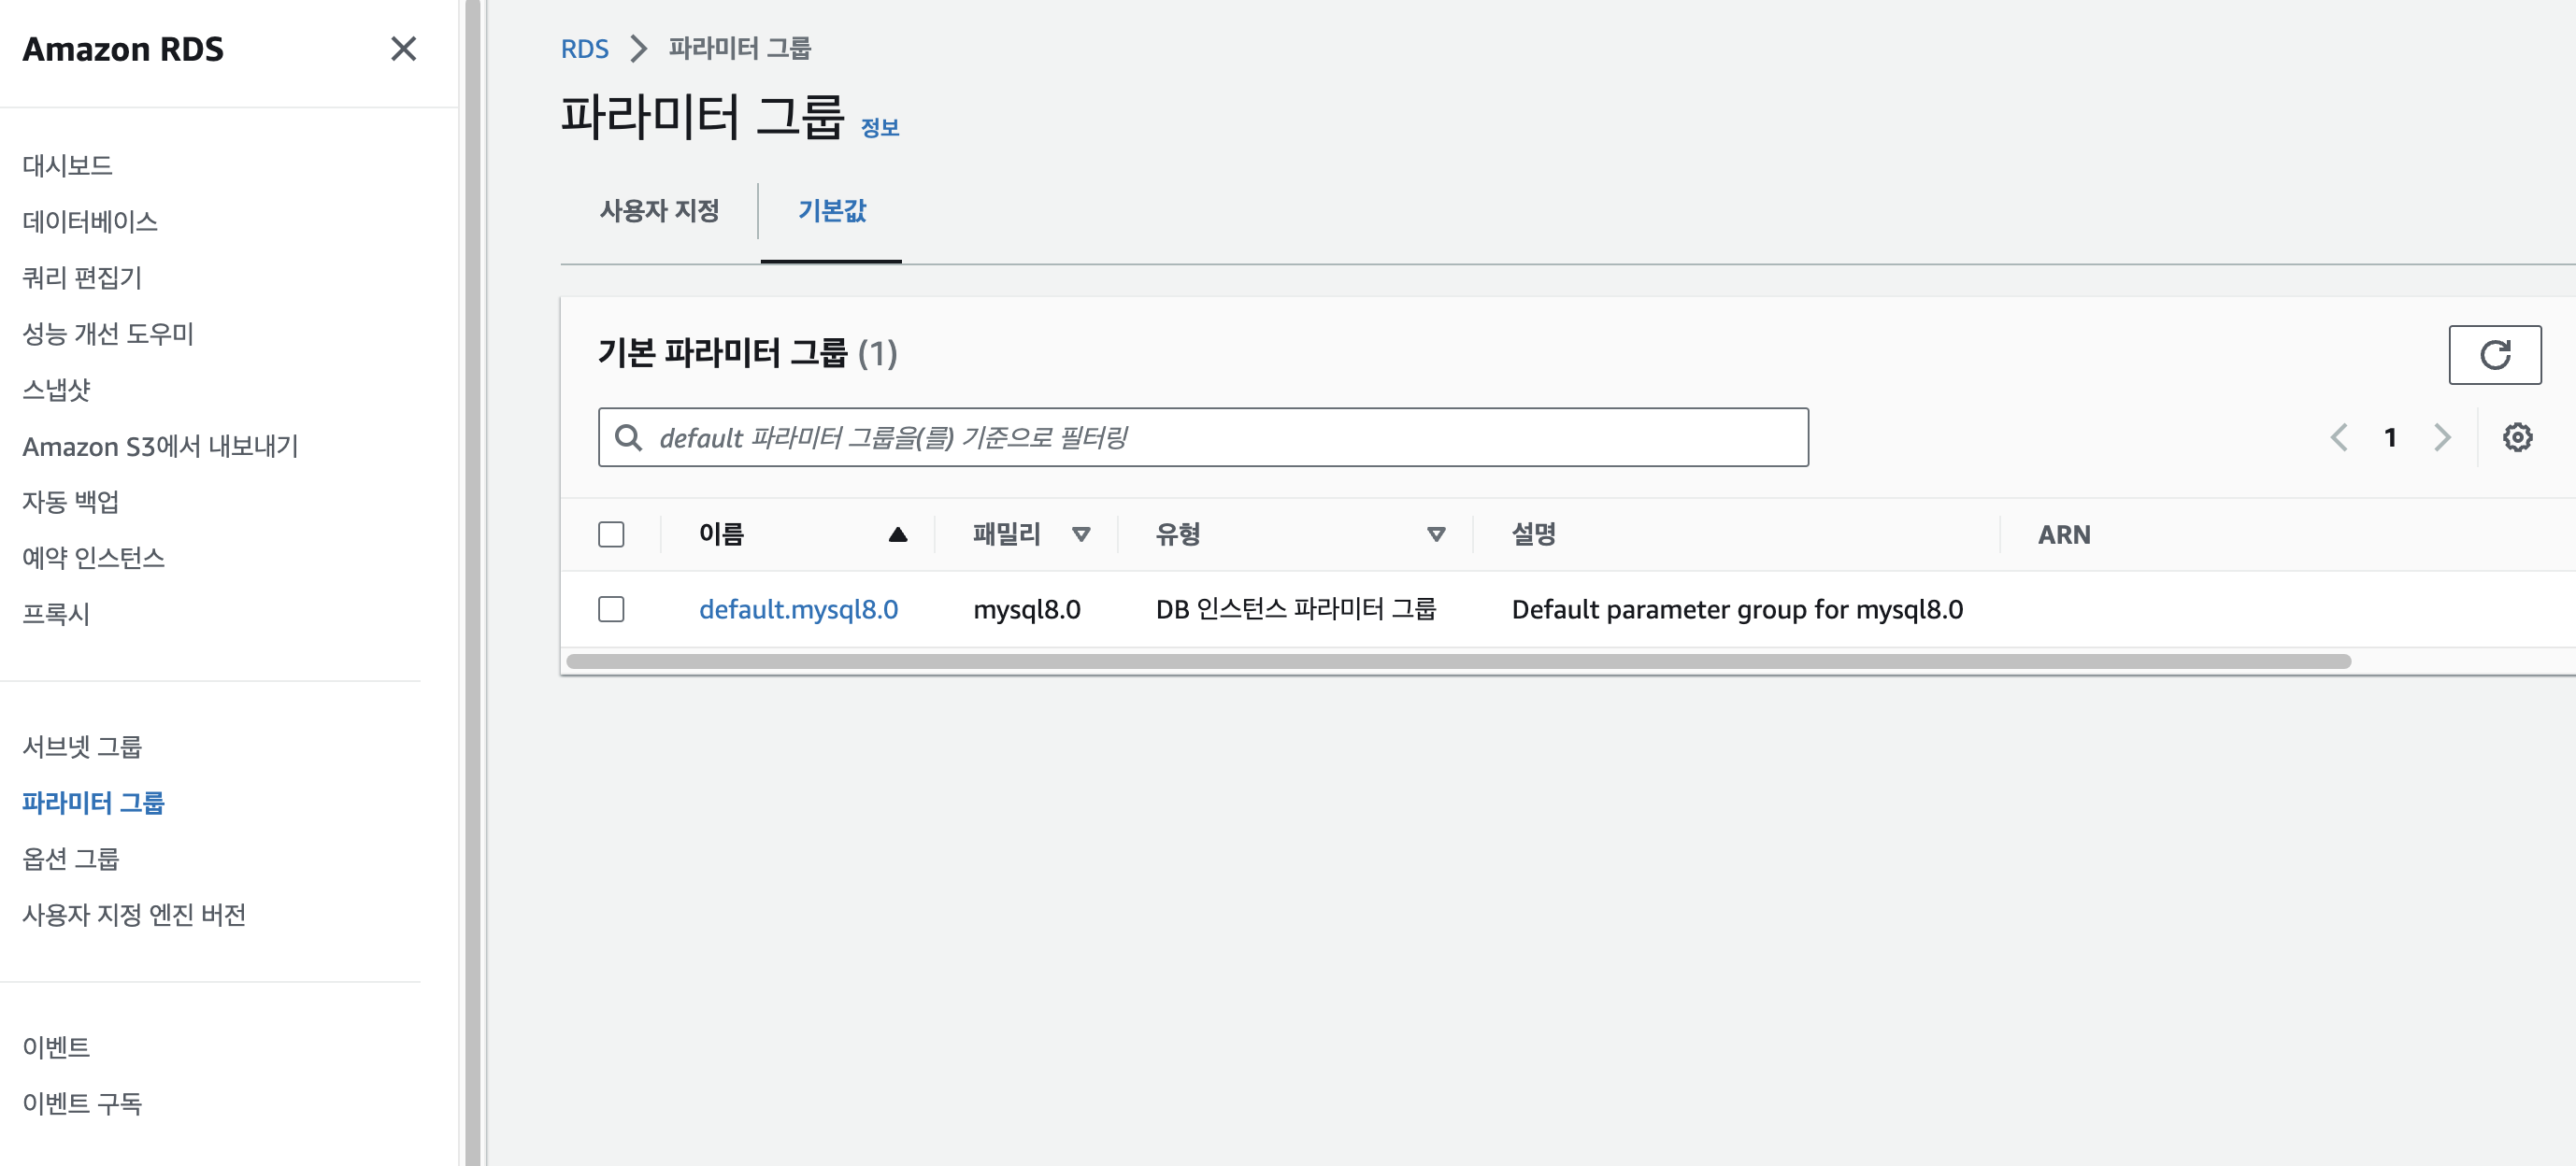The width and height of the screenshot is (2576, 1166).
Task: Switch to the 사용자 지정 tab
Action: pos(659,211)
